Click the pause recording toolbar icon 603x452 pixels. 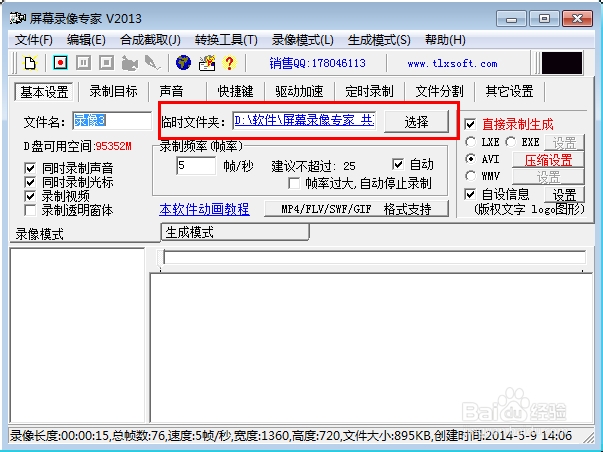(83, 62)
